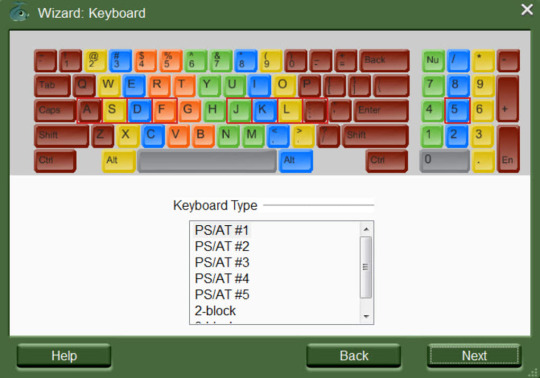Select PS/AT #3 keyboard type
540x378 pixels.
point(222,263)
